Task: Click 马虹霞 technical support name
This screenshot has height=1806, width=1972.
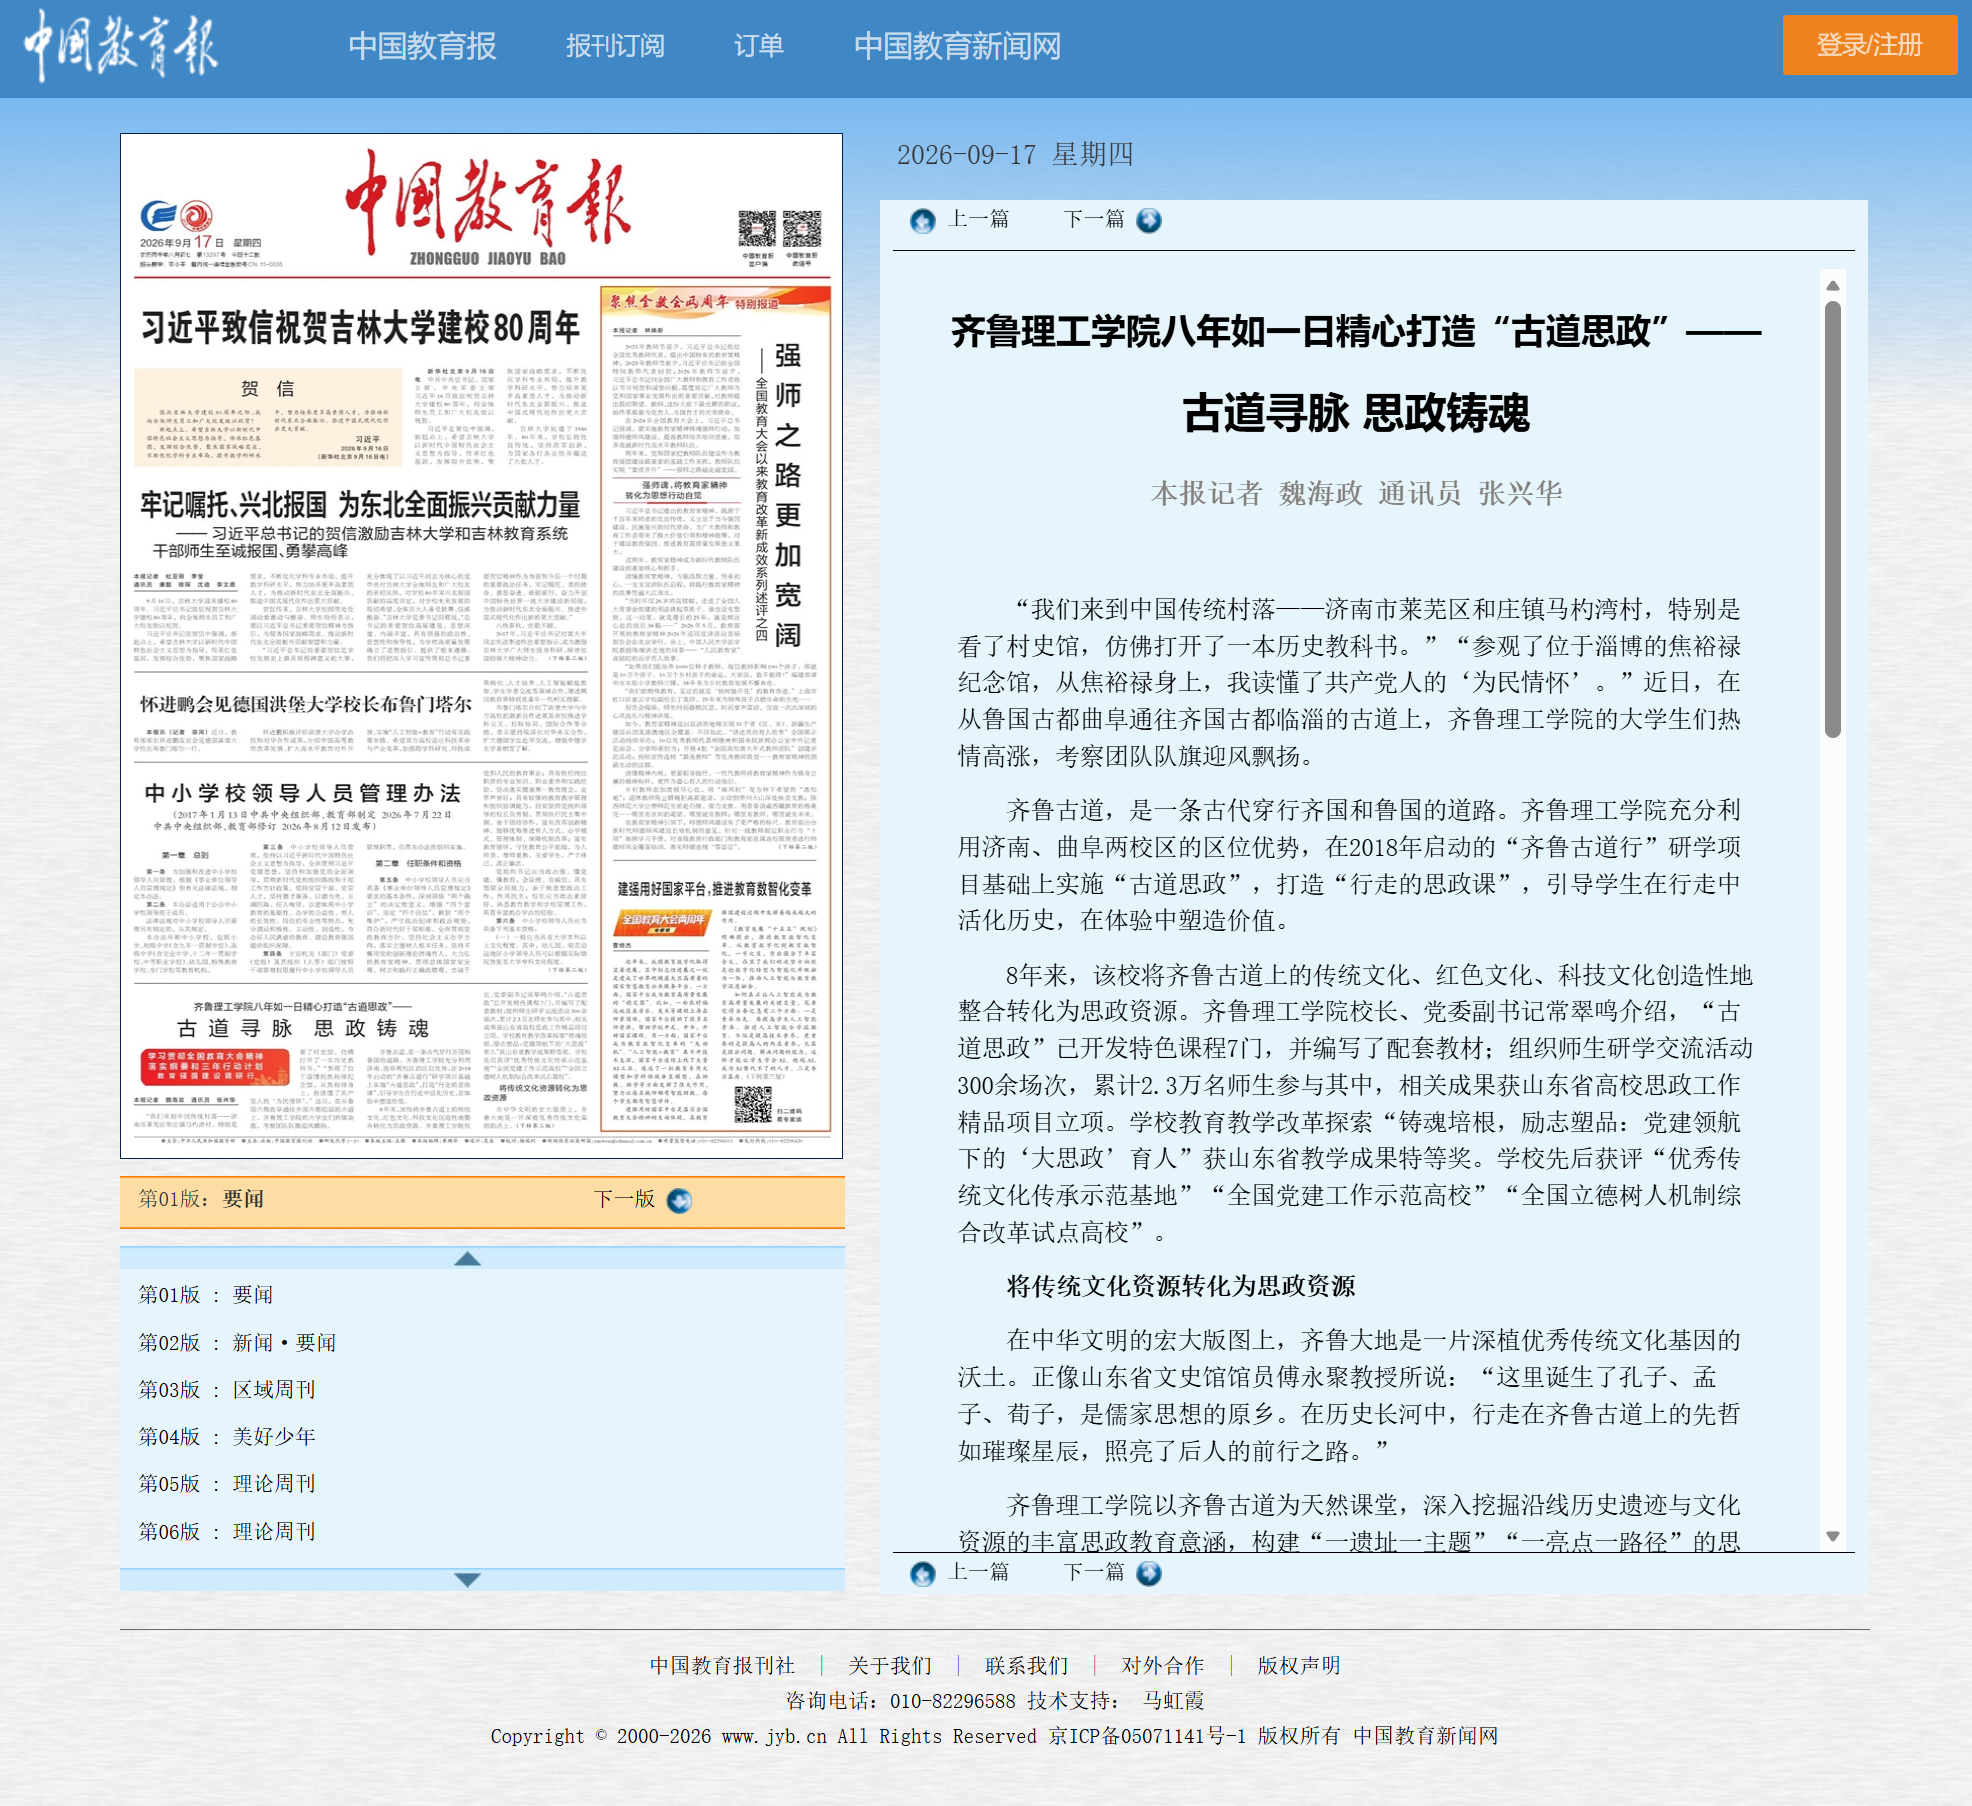Action: (1174, 1700)
